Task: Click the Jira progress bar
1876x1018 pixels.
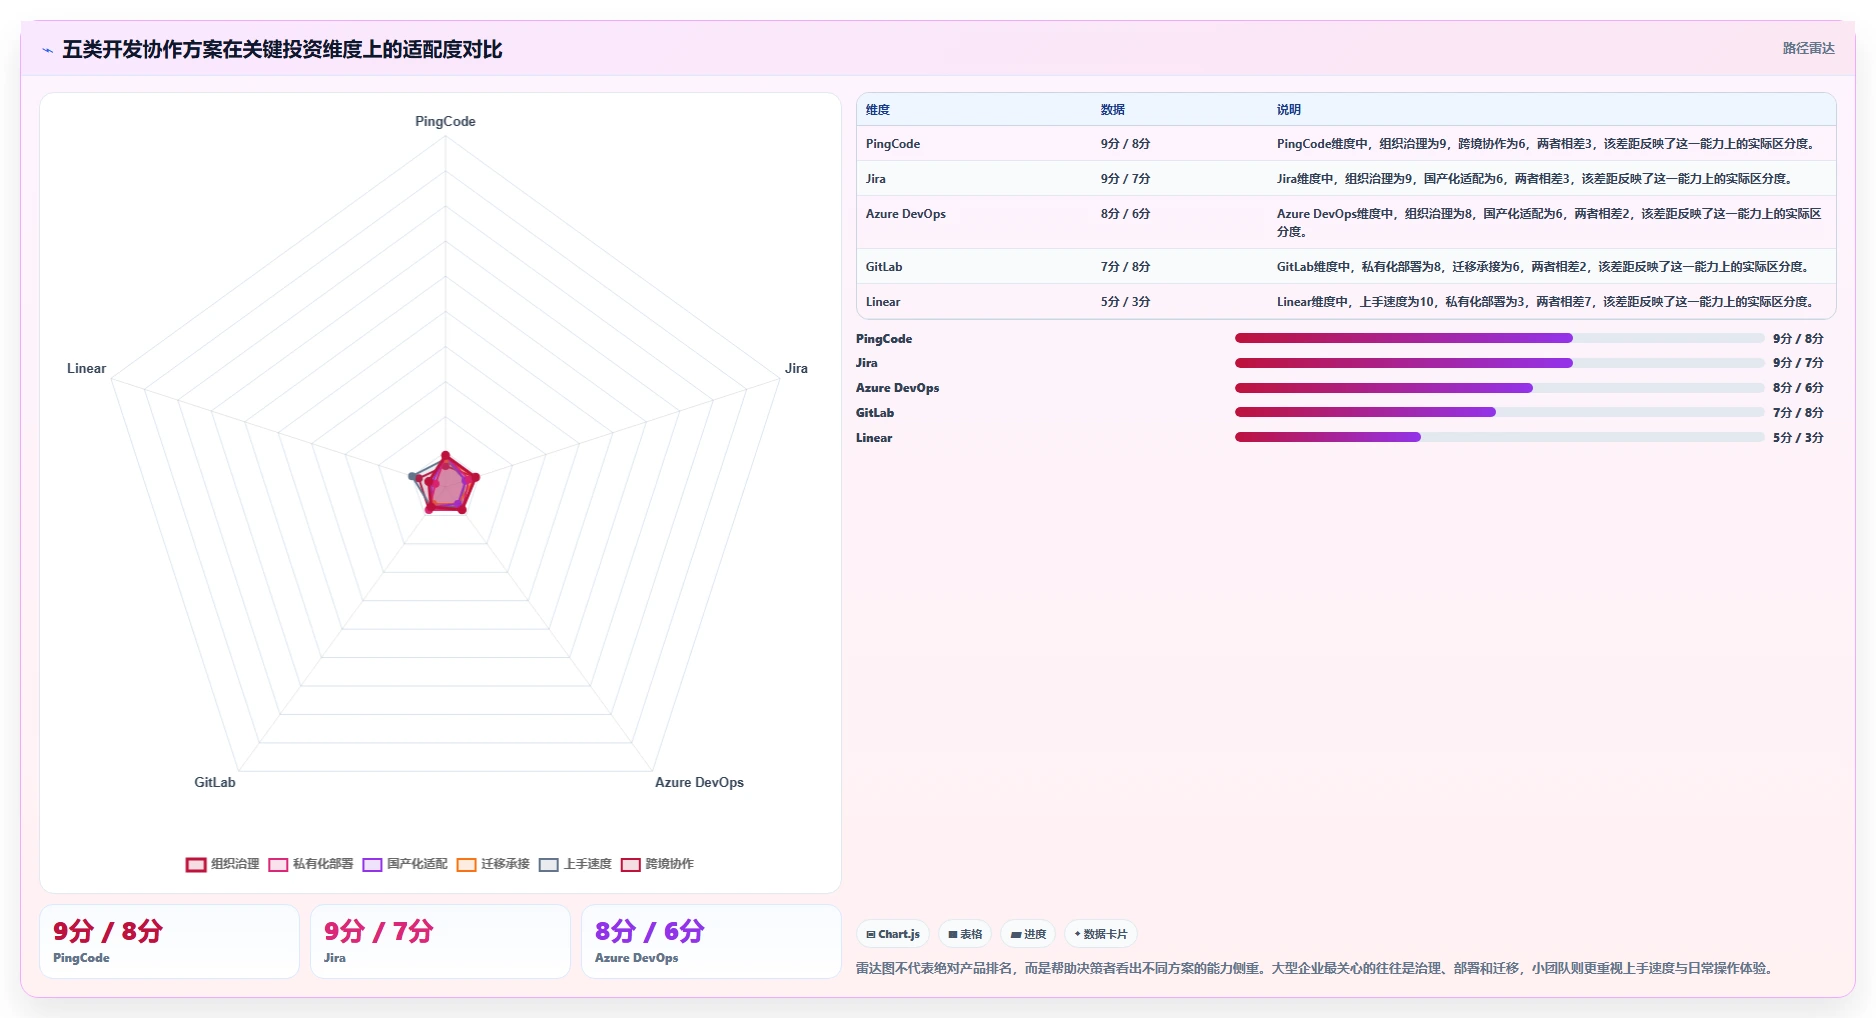Action: click(1499, 363)
